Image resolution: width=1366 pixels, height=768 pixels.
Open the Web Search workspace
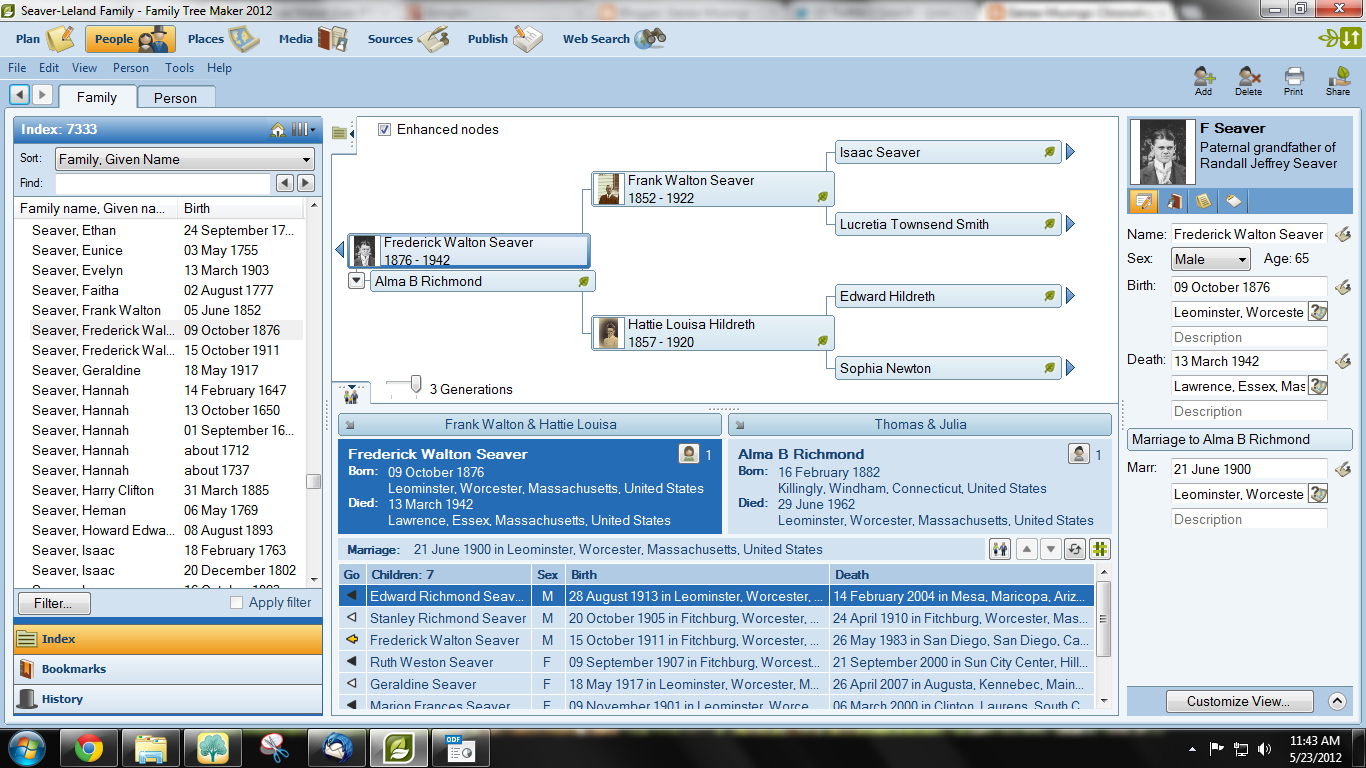614,39
